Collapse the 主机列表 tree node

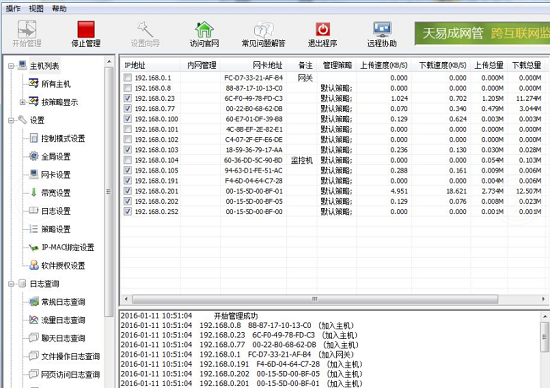11,66
